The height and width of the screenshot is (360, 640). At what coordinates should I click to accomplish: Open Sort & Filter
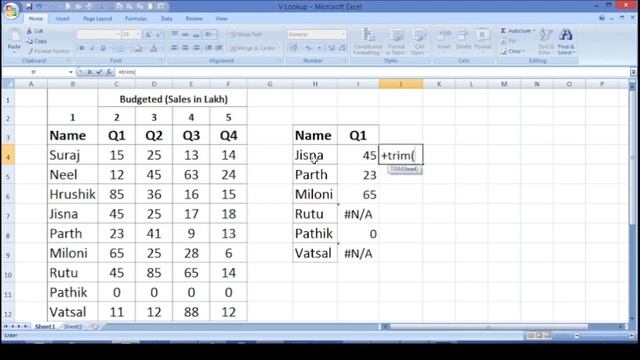545,41
